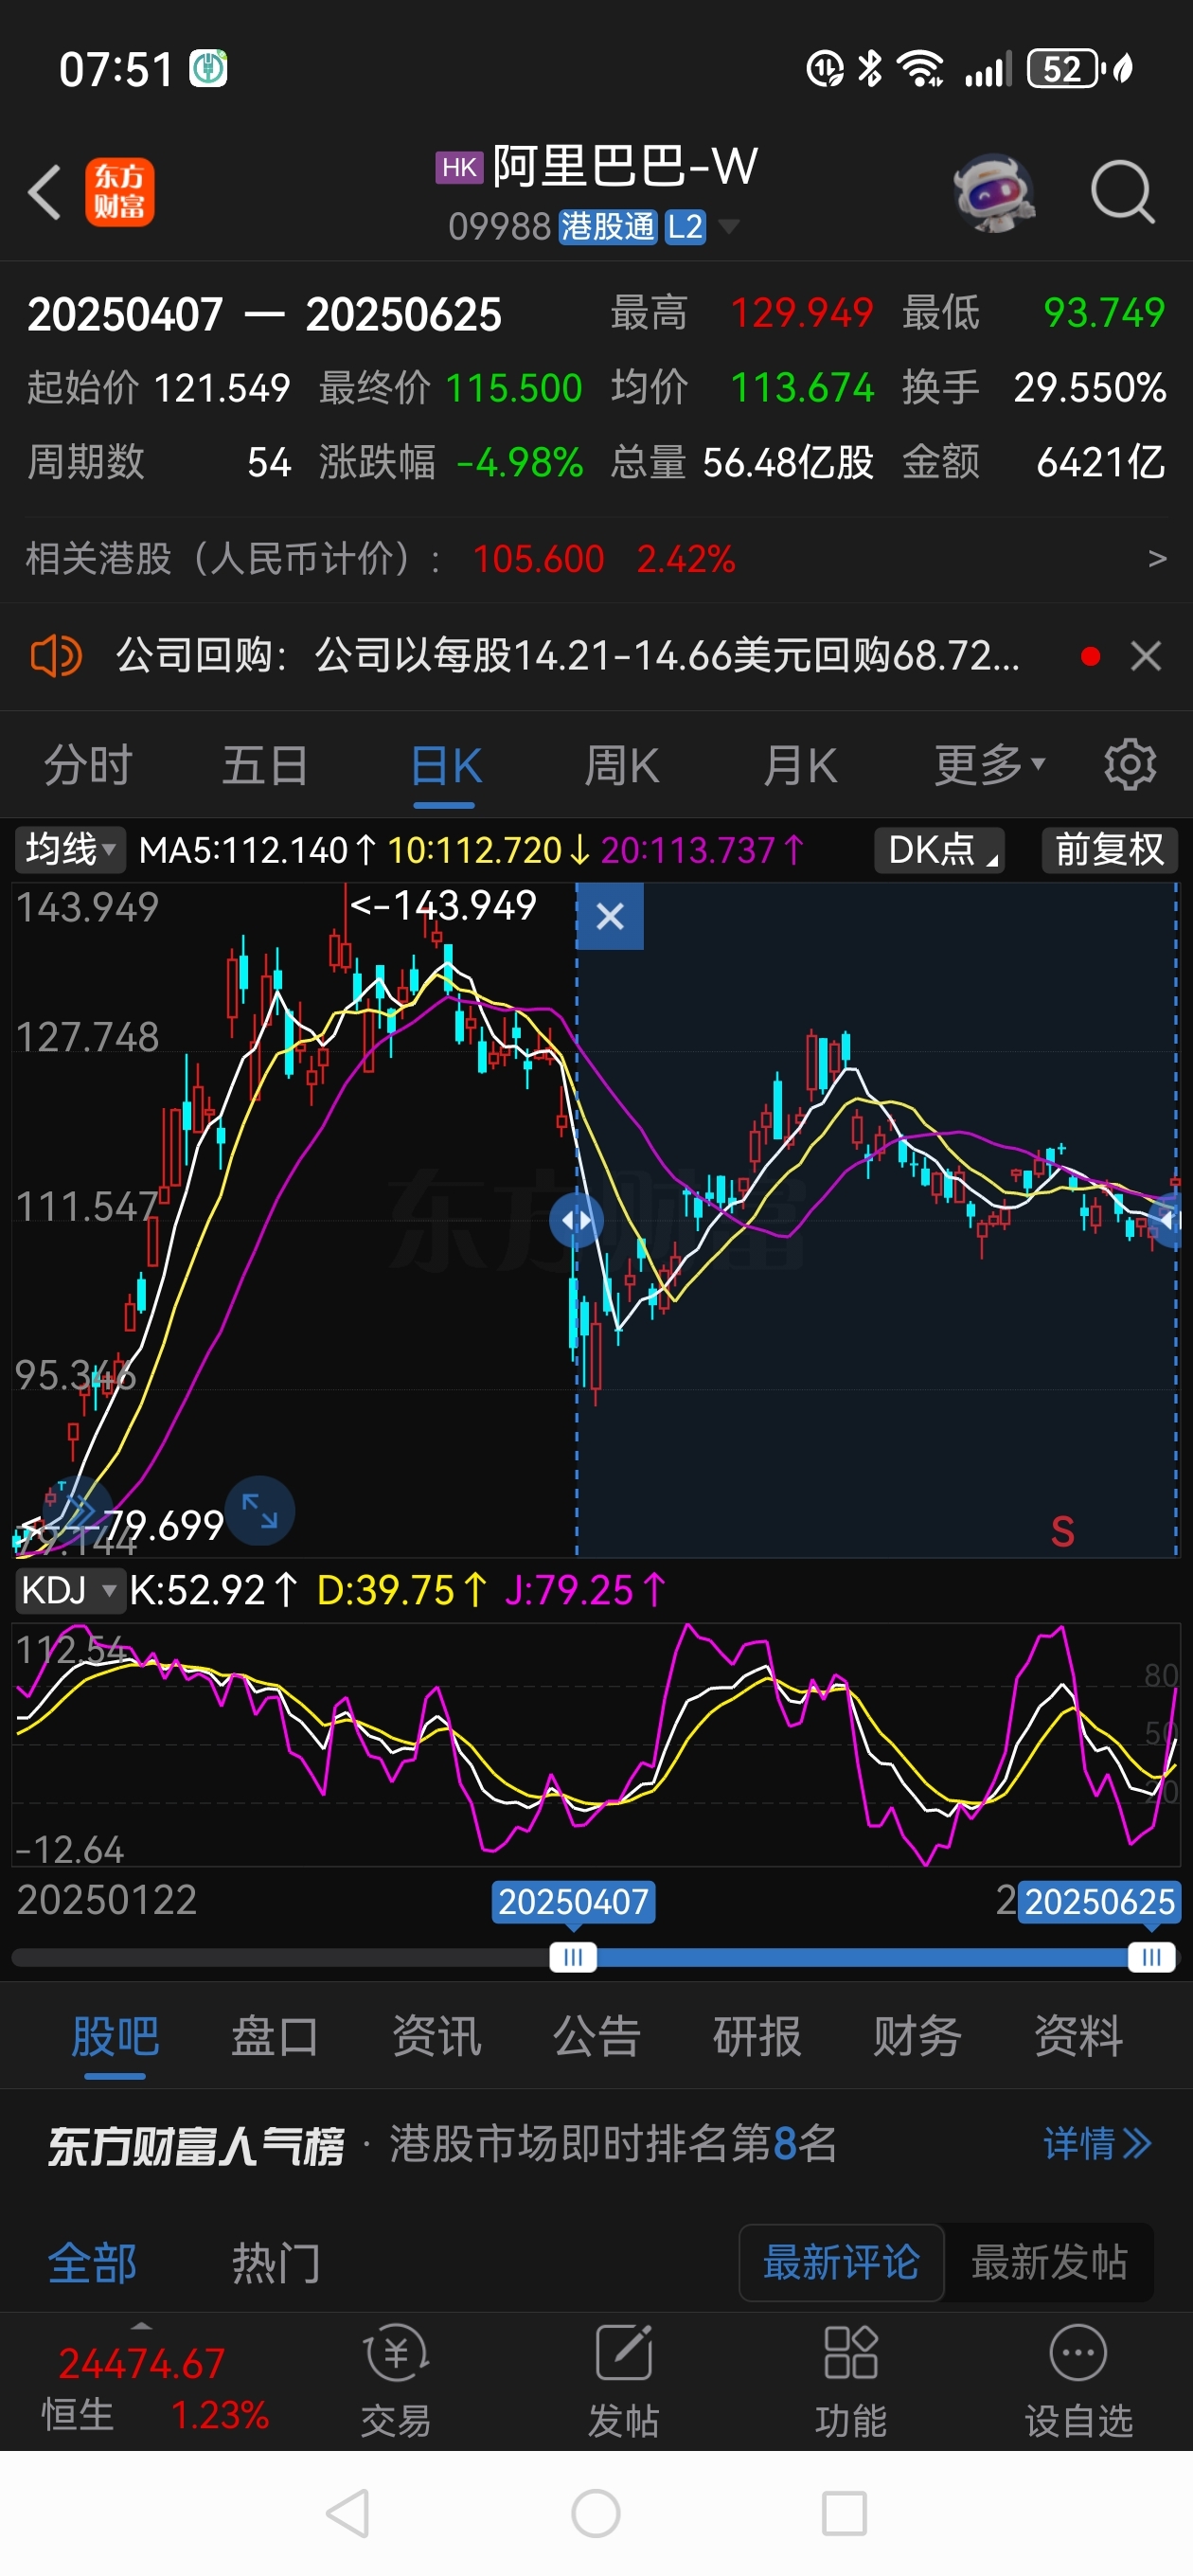Tap the L2 badge
Image resolution: width=1193 pixels, height=2576 pixels.
click(x=685, y=227)
